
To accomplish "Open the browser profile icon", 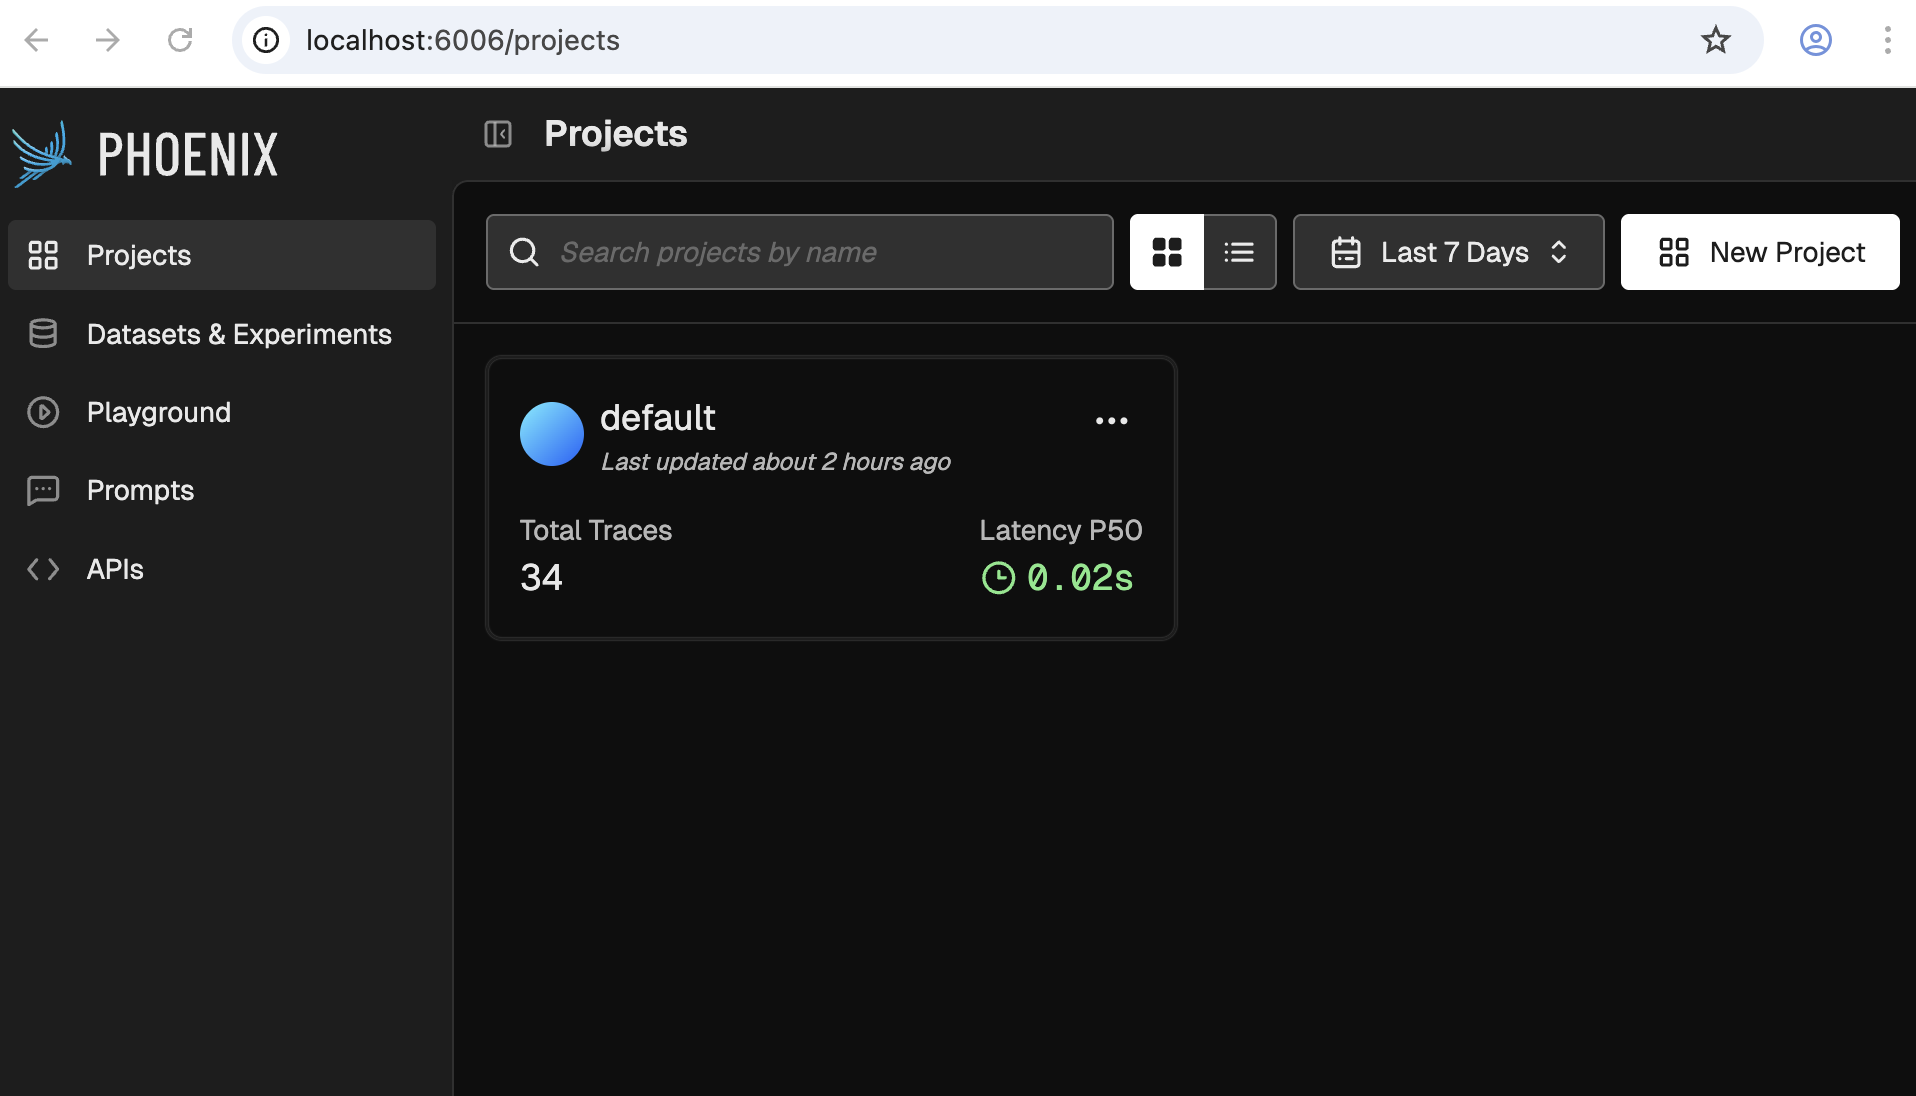I will pos(1815,40).
